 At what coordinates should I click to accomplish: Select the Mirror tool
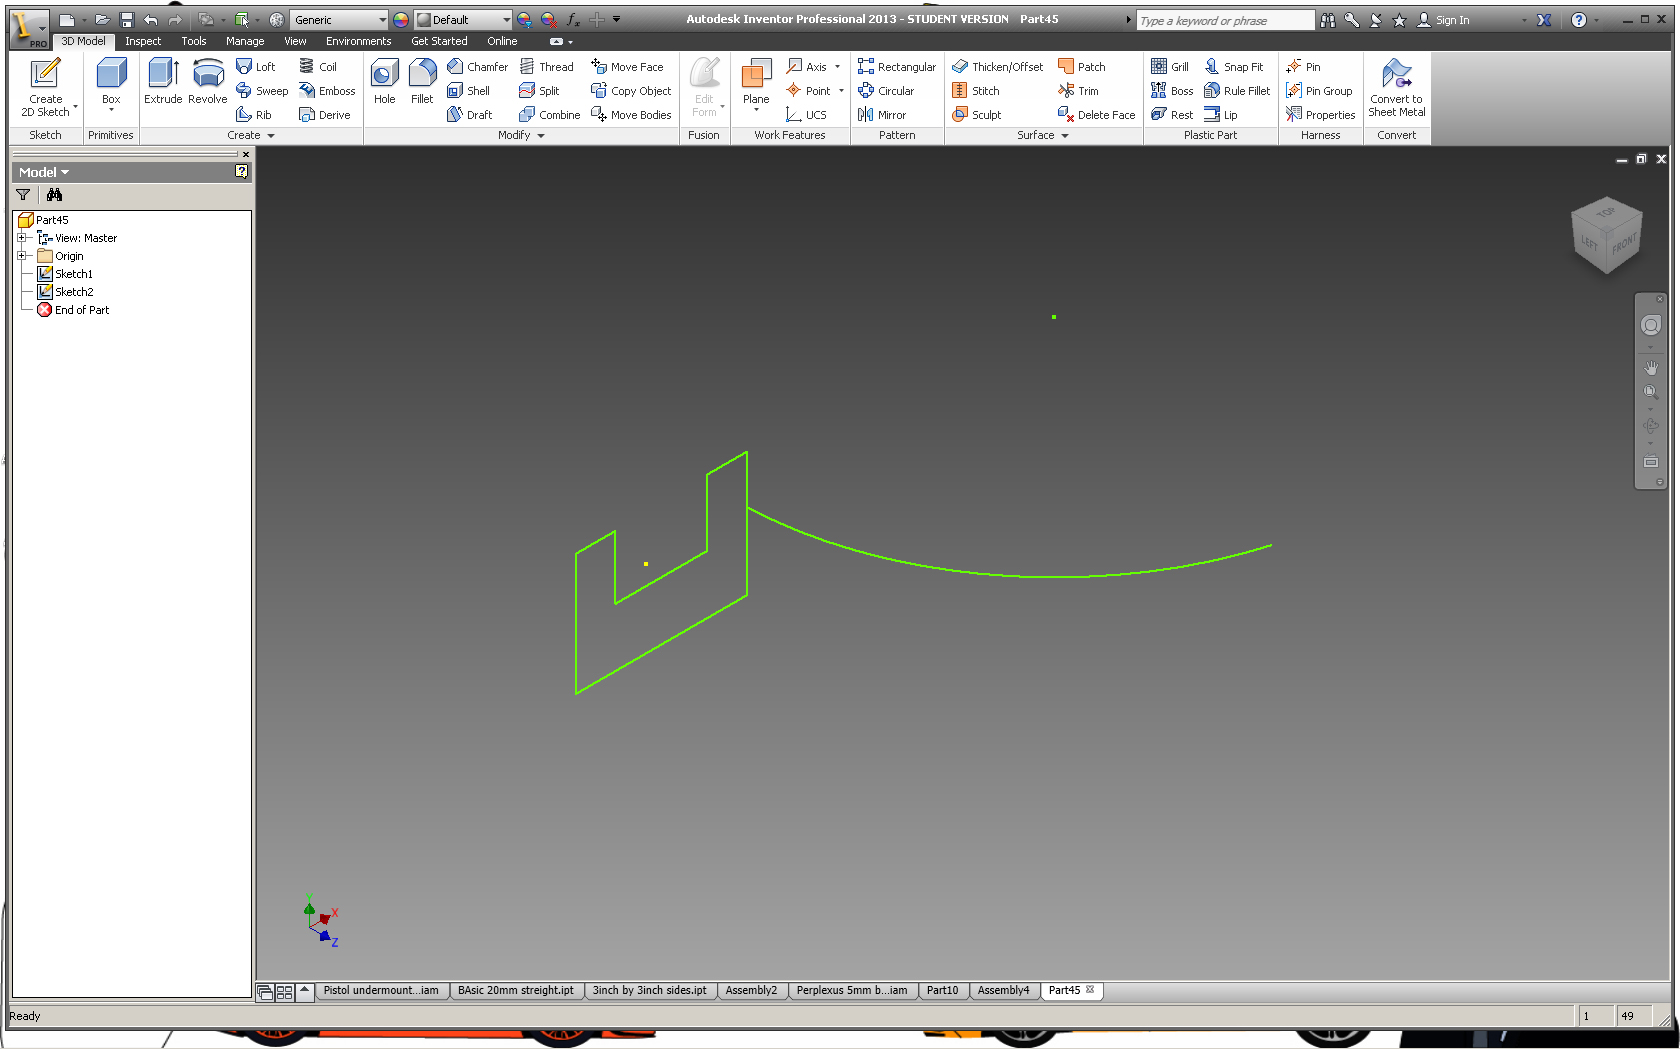pos(882,114)
